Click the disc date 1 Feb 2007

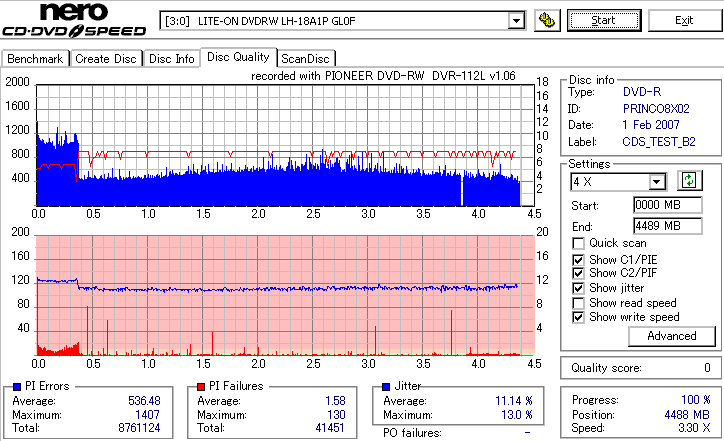point(651,125)
